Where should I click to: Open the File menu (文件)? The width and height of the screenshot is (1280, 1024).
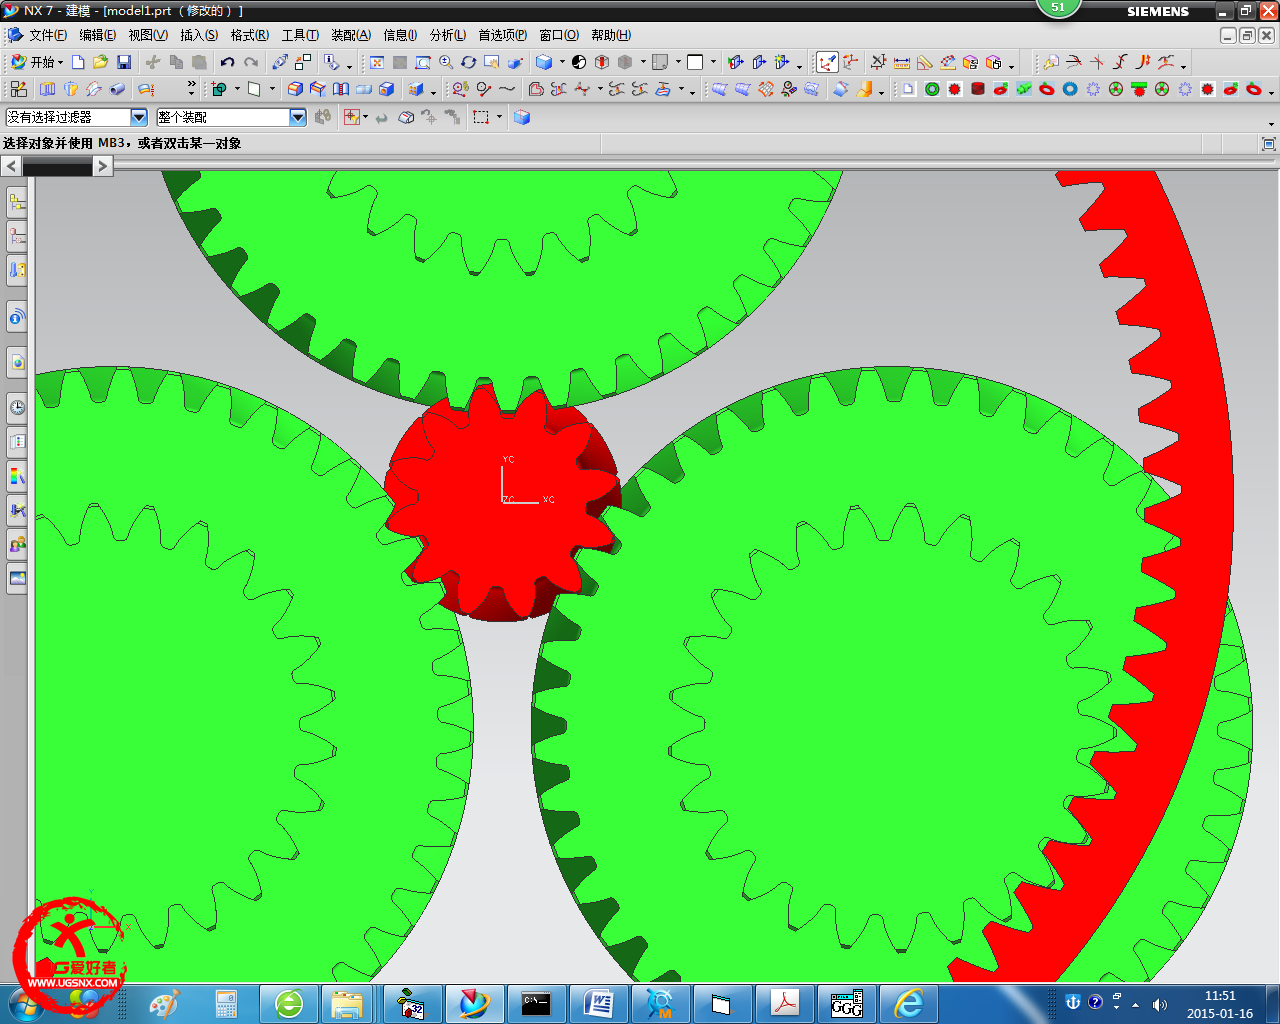47,35
